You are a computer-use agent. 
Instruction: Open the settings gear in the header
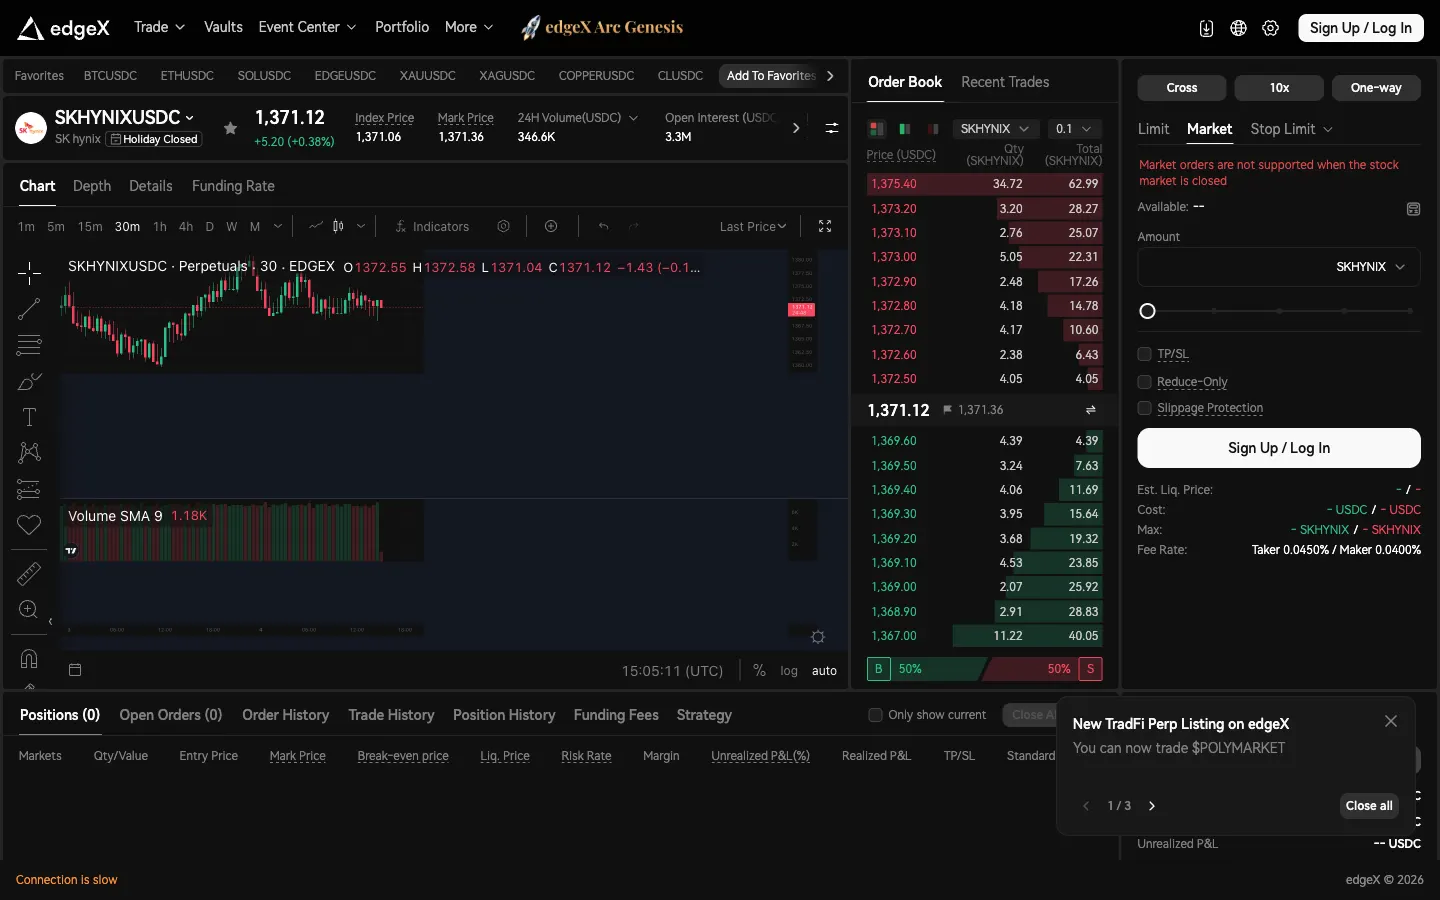point(1270,28)
